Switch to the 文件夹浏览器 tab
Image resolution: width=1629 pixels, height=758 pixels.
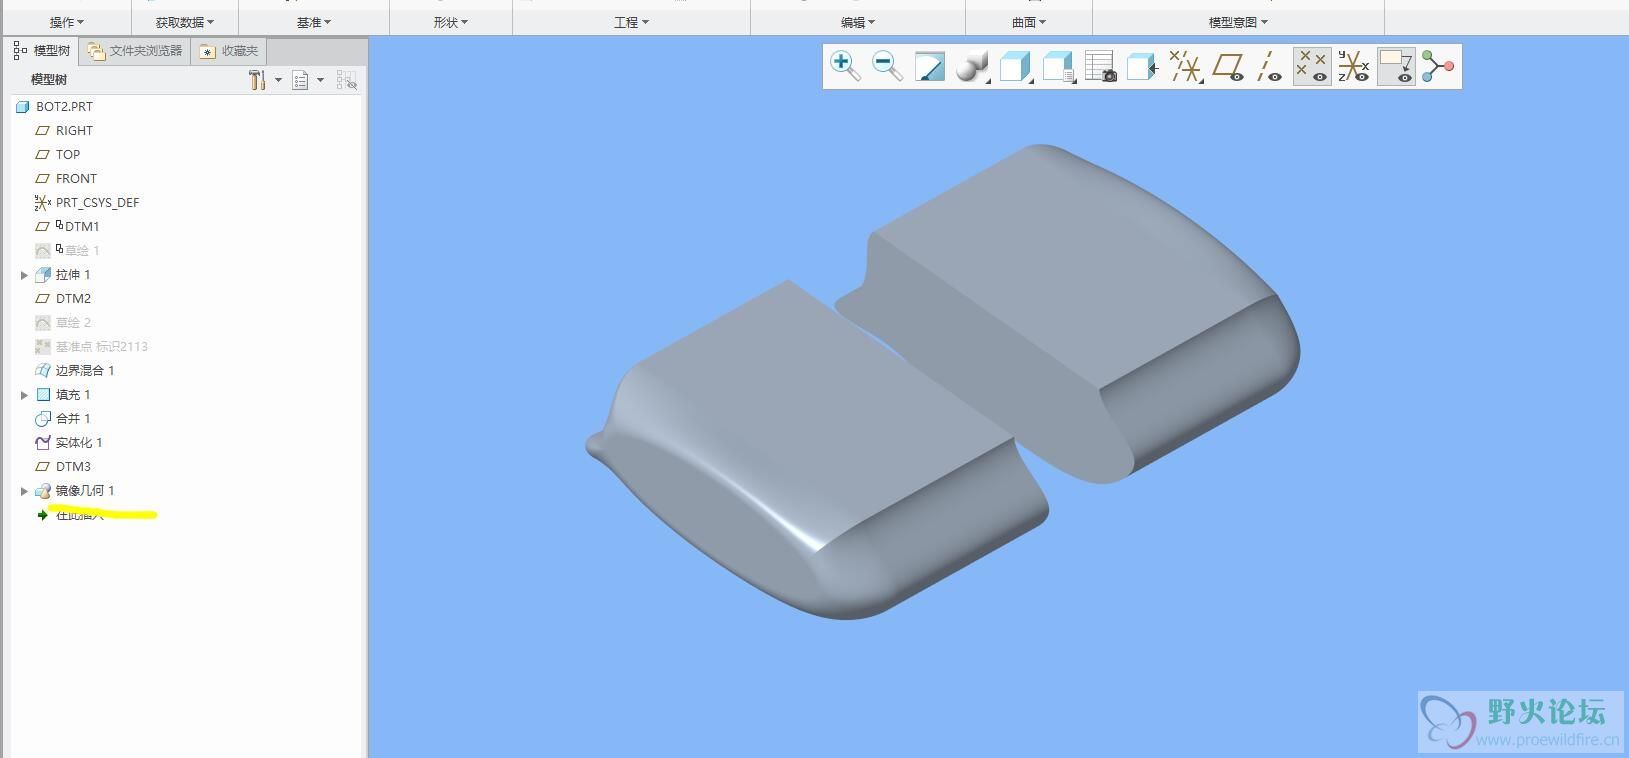tap(134, 50)
